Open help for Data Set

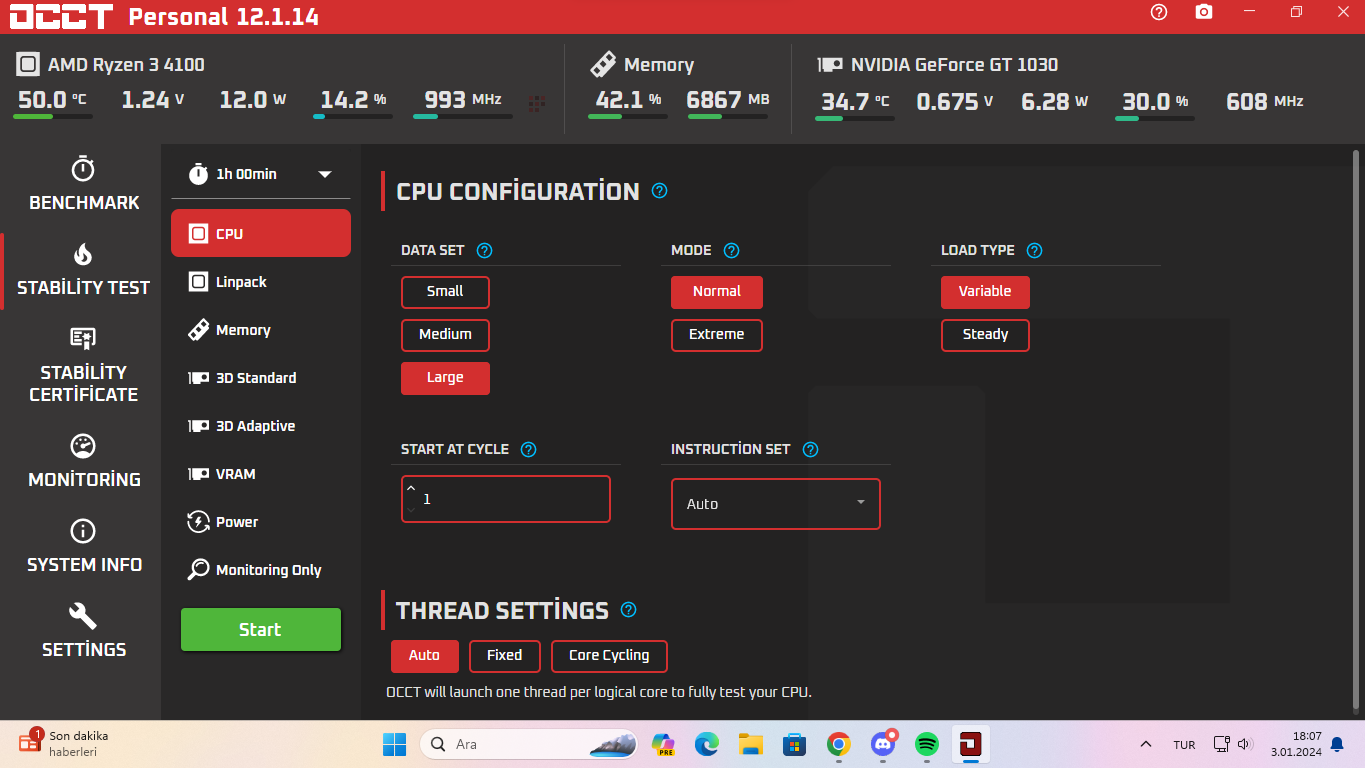[485, 251]
